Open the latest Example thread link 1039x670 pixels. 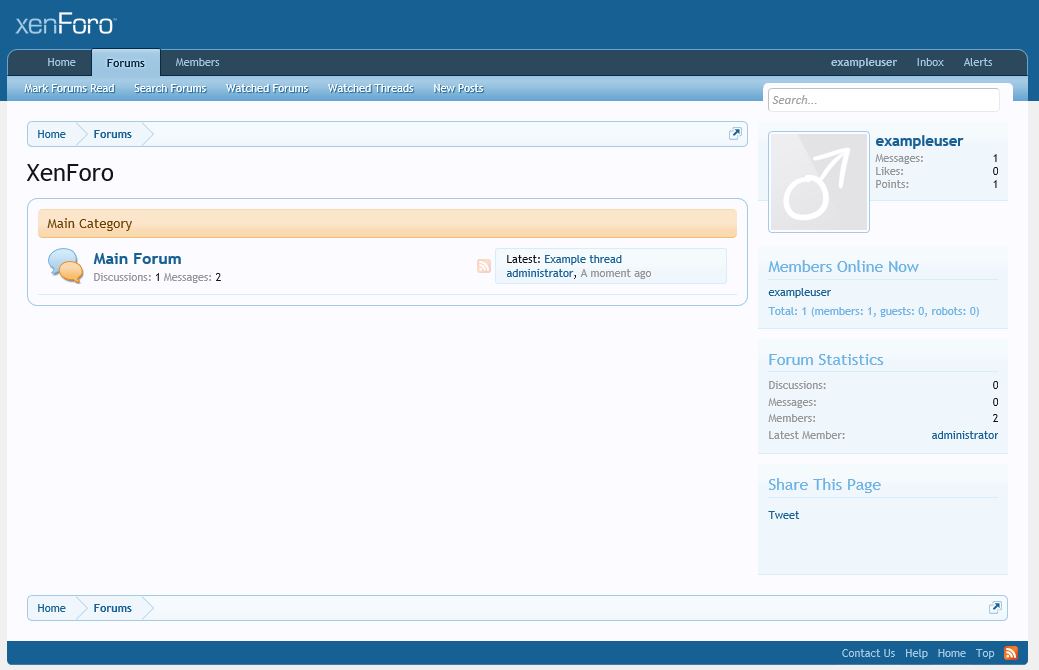tap(582, 259)
